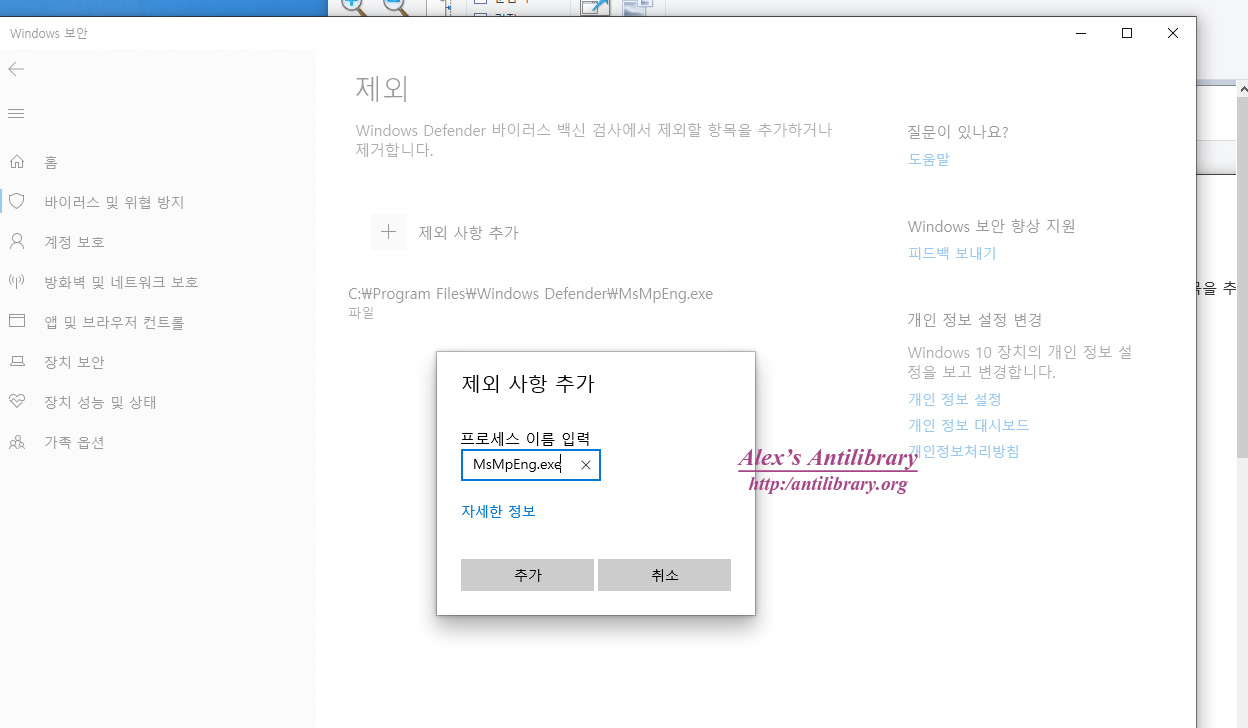The width and height of the screenshot is (1248, 728).
Task: Open 방화벽 및 네트워크 보호
Action: click(x=121, y=282)
